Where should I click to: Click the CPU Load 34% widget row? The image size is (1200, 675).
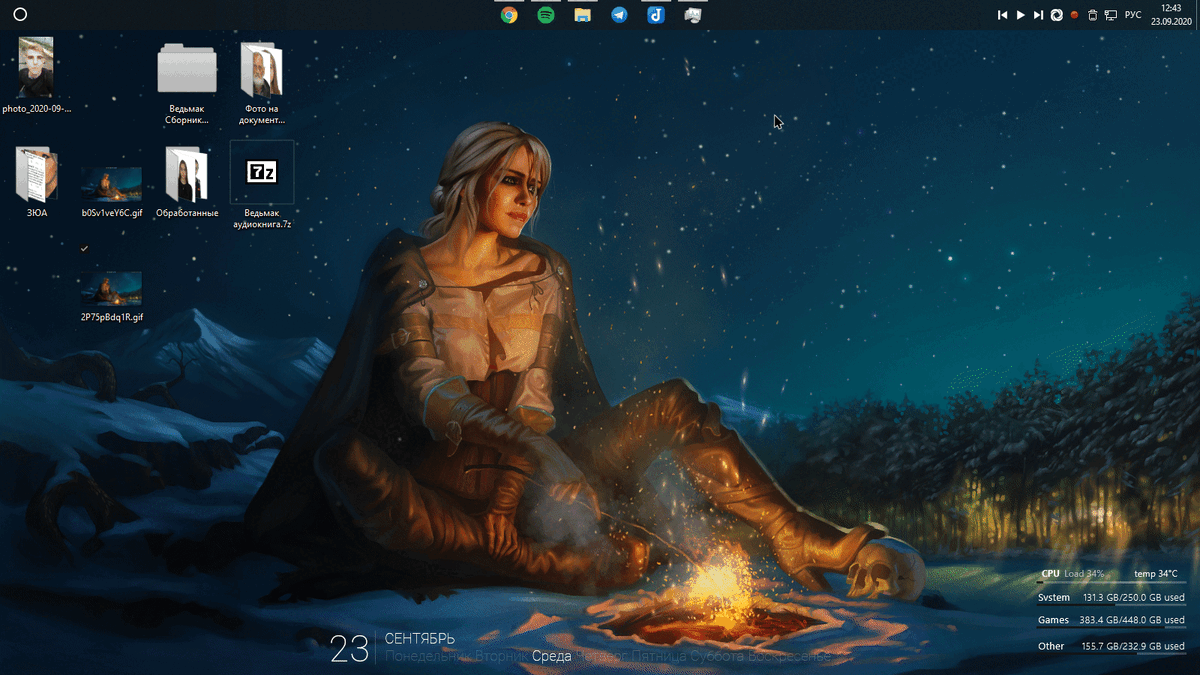[x=1073, y=574]
